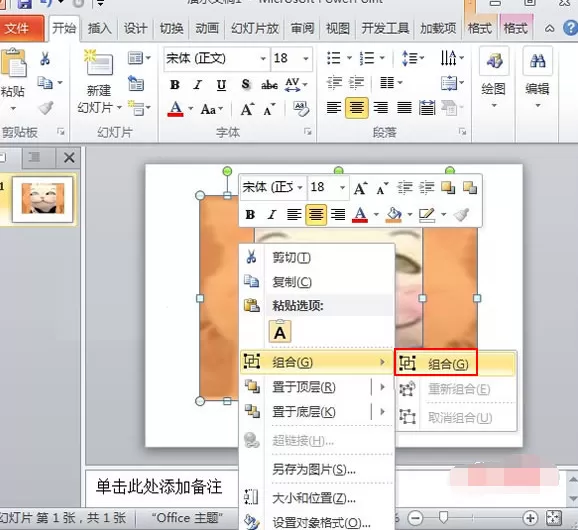The height and width of the screenshot is (530, 578).
Task: Open Font dialog launcher
Action: [x=307, y=132]
